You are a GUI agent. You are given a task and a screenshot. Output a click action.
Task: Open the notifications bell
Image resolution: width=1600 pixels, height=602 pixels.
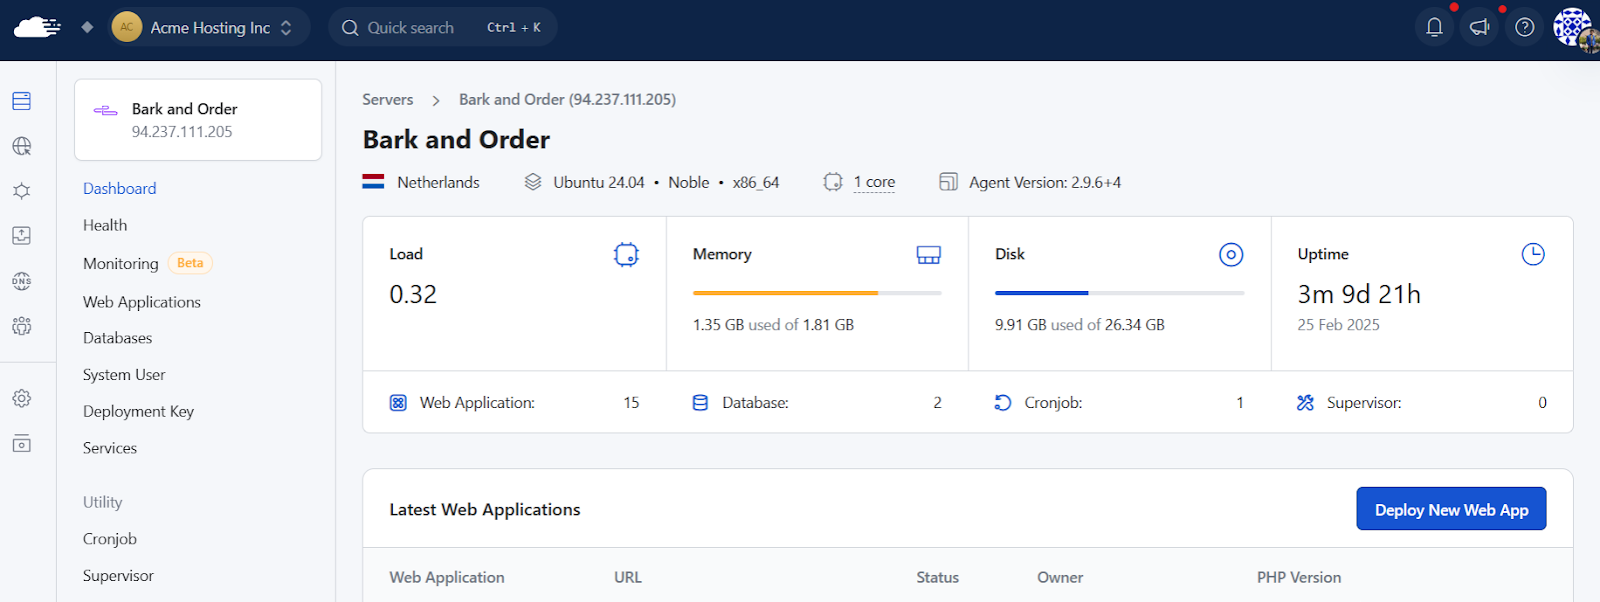[x=1434, y=27]
